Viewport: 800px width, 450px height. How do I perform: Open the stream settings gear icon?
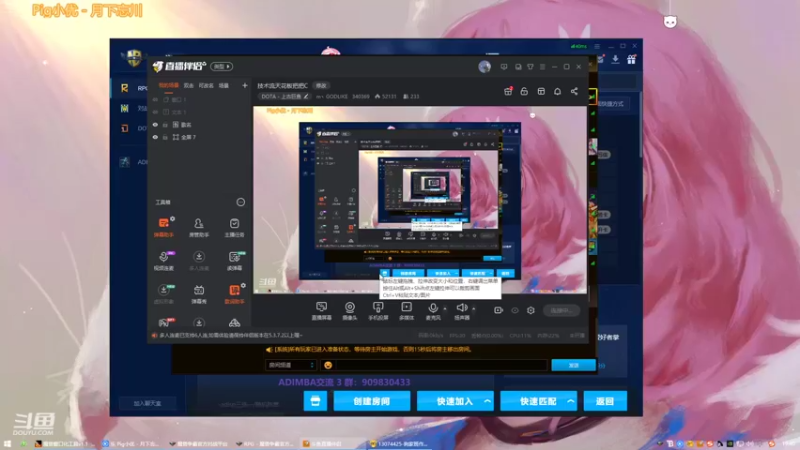click(531, 310)
